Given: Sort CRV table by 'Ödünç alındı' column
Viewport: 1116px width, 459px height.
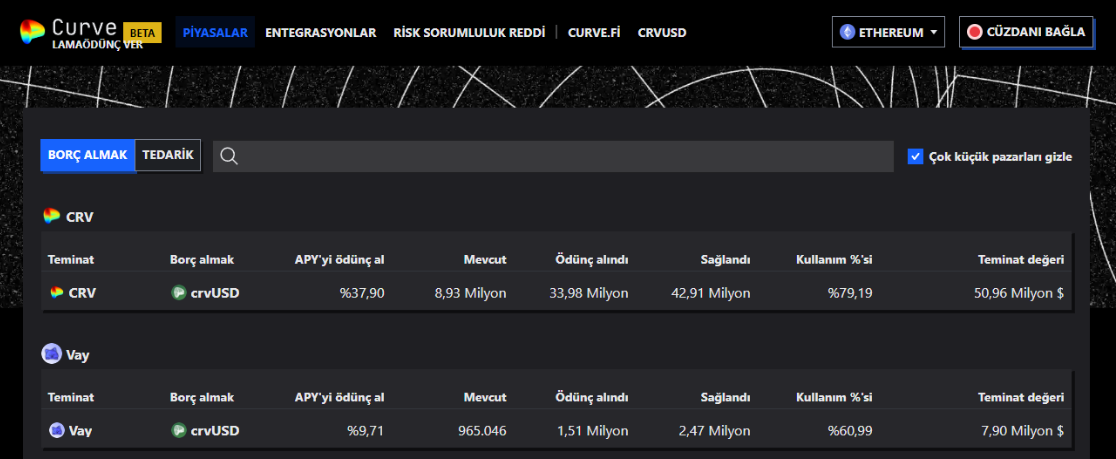Looking at the screenshot, I should click(591, 260).
